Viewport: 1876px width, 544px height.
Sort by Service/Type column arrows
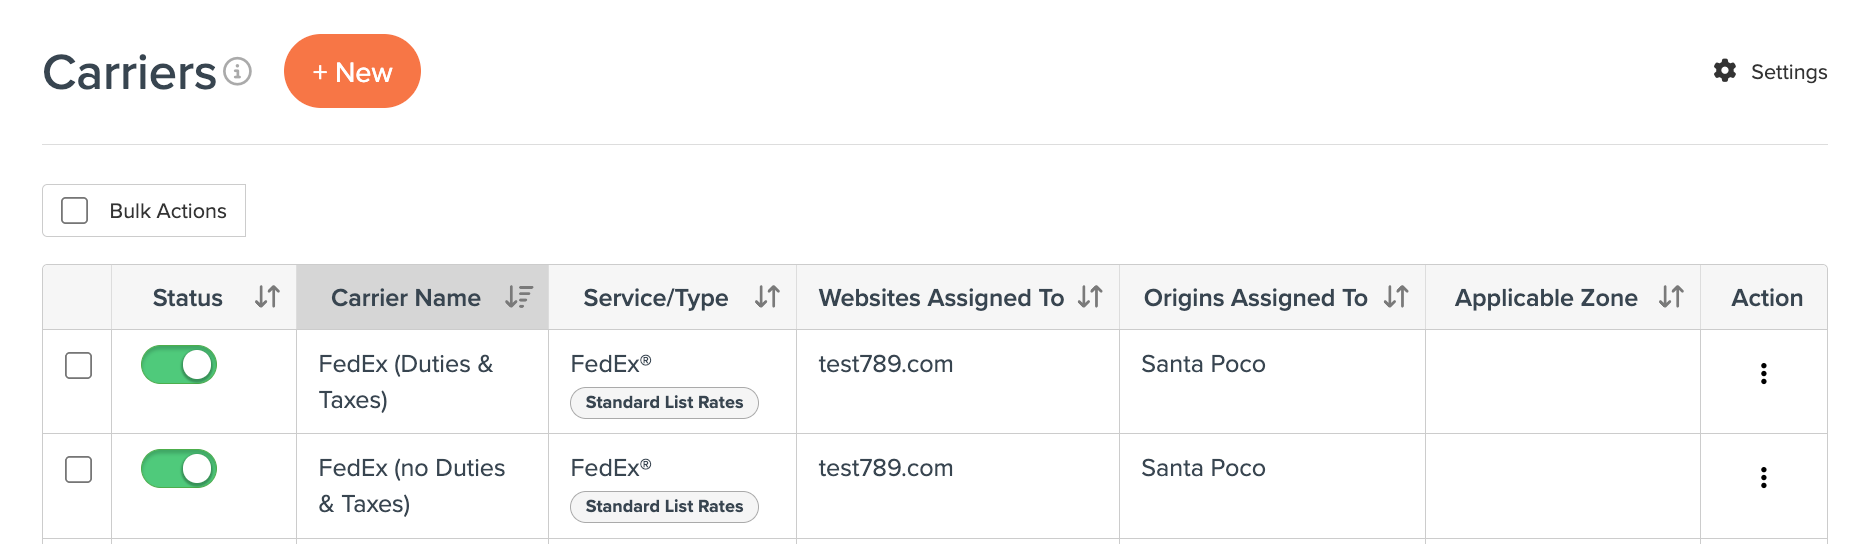pyautogui.click(x=767, y=297)
